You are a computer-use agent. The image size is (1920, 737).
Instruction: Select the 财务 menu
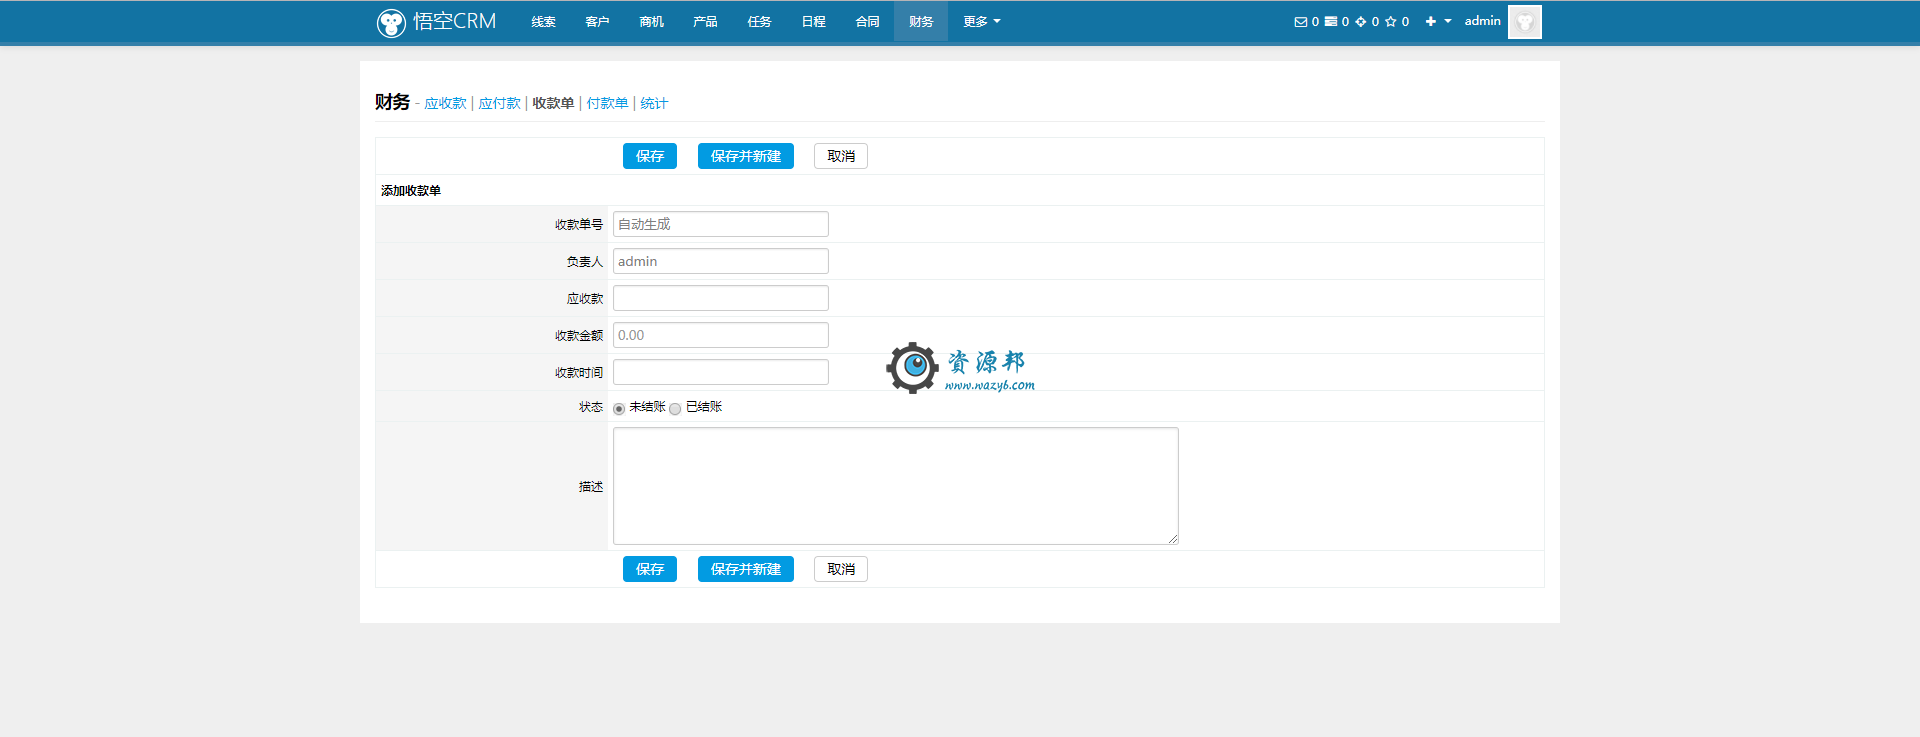(x=921, y=21)
